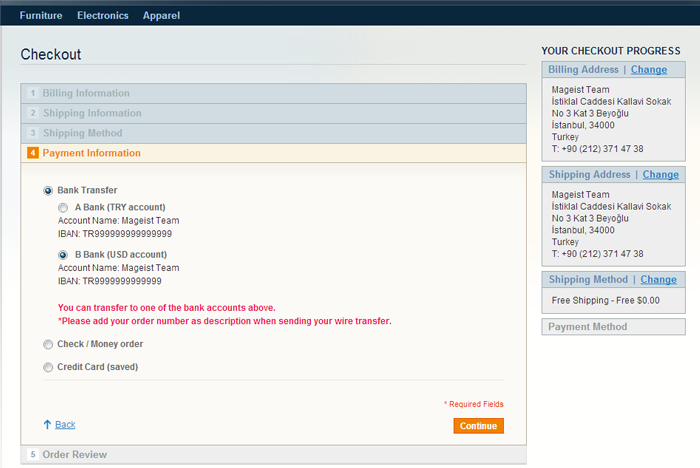Select the Bank Transfer payment option

[x=48, y=191]
